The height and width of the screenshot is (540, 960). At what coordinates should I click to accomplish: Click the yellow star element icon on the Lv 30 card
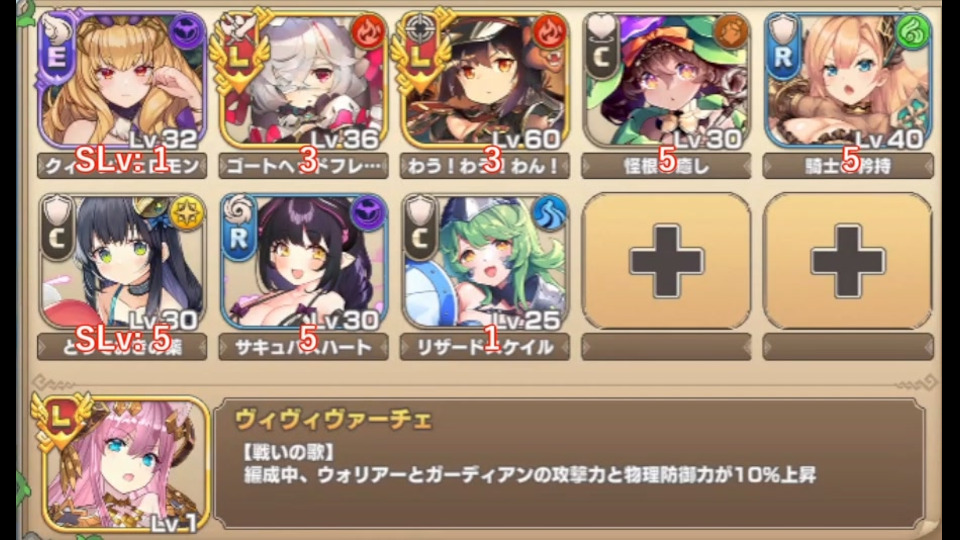[187, 214]
